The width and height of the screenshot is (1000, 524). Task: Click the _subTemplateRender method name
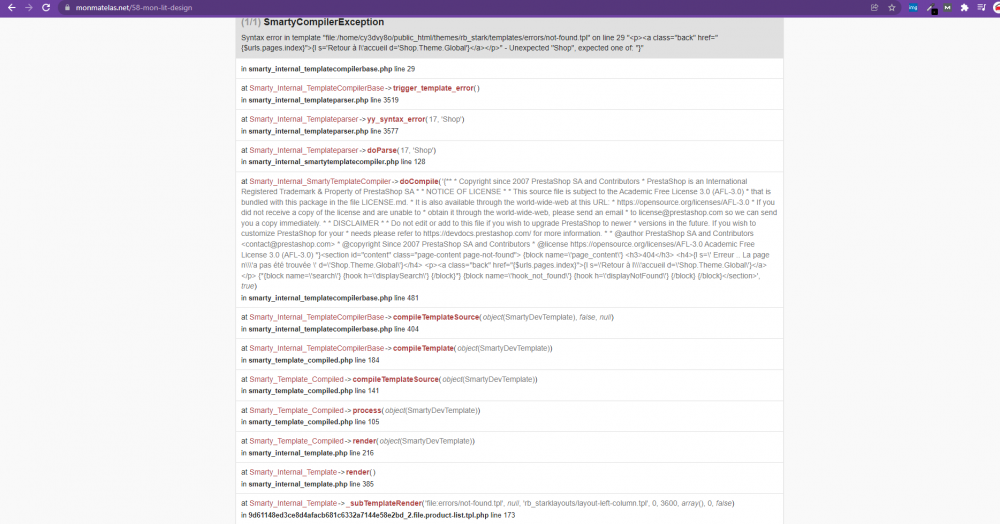(384, 504)
